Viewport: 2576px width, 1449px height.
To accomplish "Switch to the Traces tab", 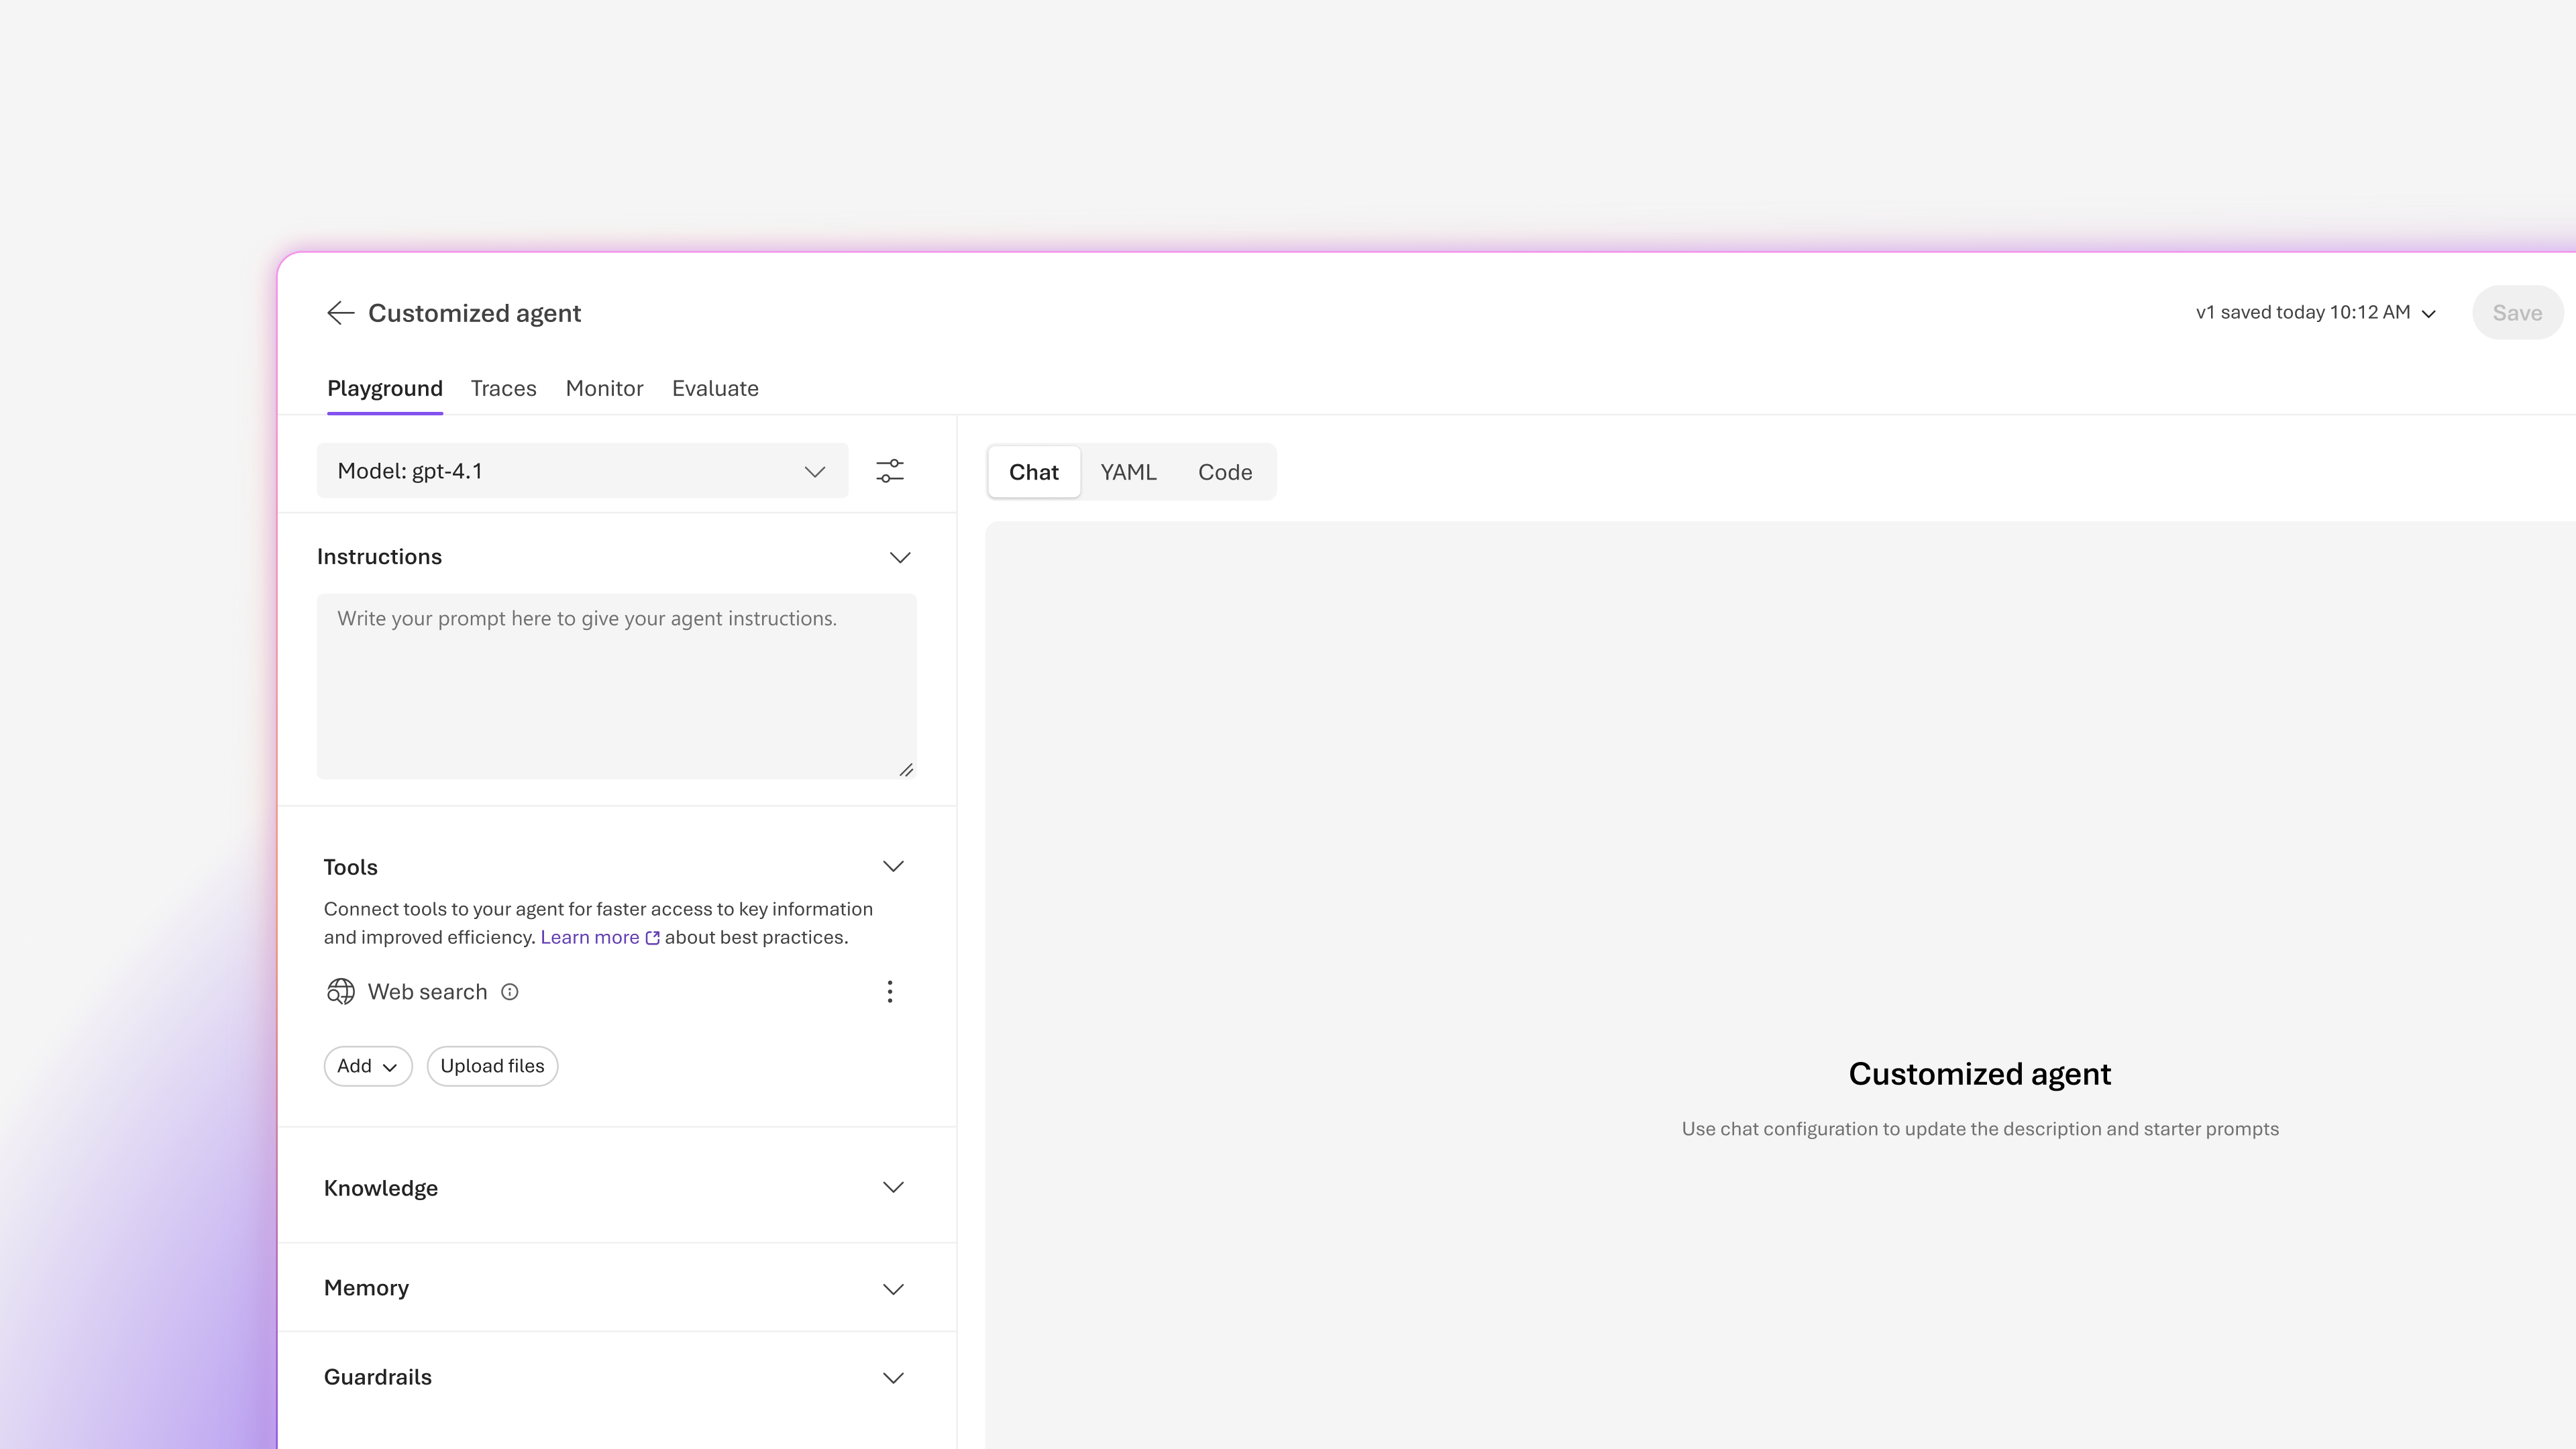I will click(504, 388).
